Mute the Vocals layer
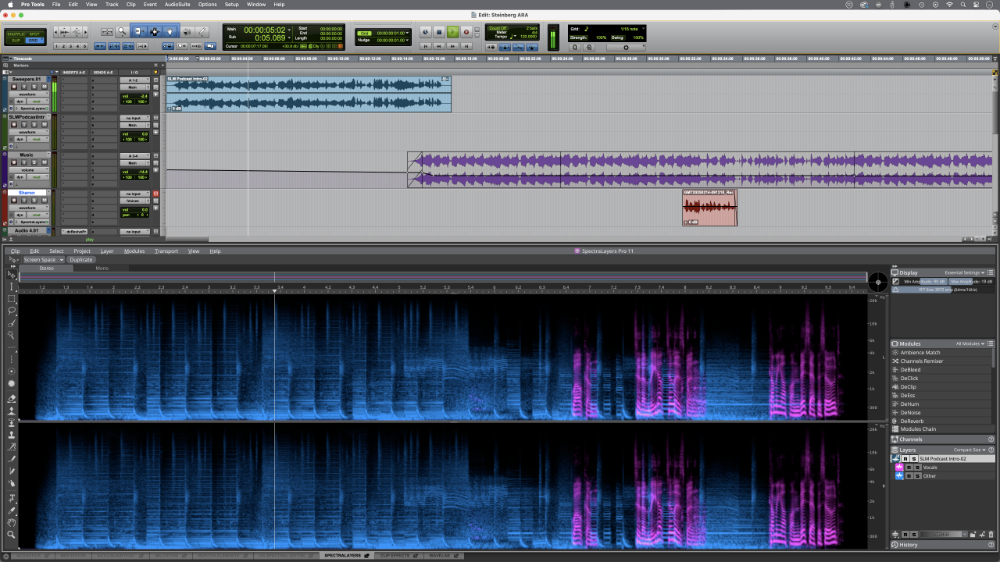Screen dimensions: 1000x562 click(909, 468)
